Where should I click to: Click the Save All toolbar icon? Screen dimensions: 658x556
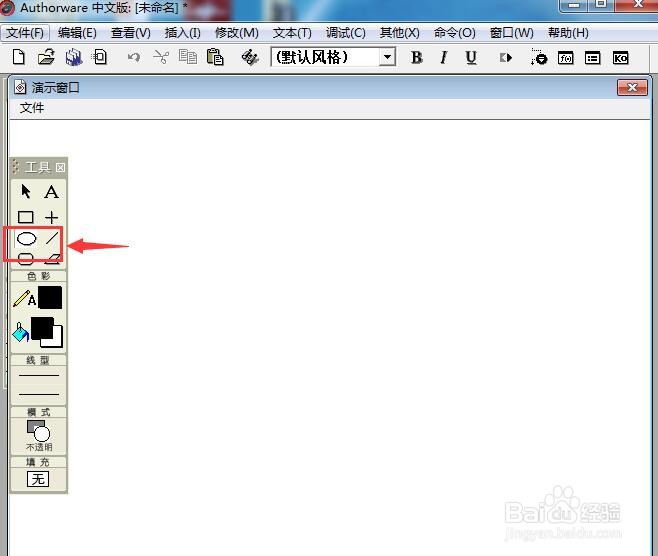point(73,57)
